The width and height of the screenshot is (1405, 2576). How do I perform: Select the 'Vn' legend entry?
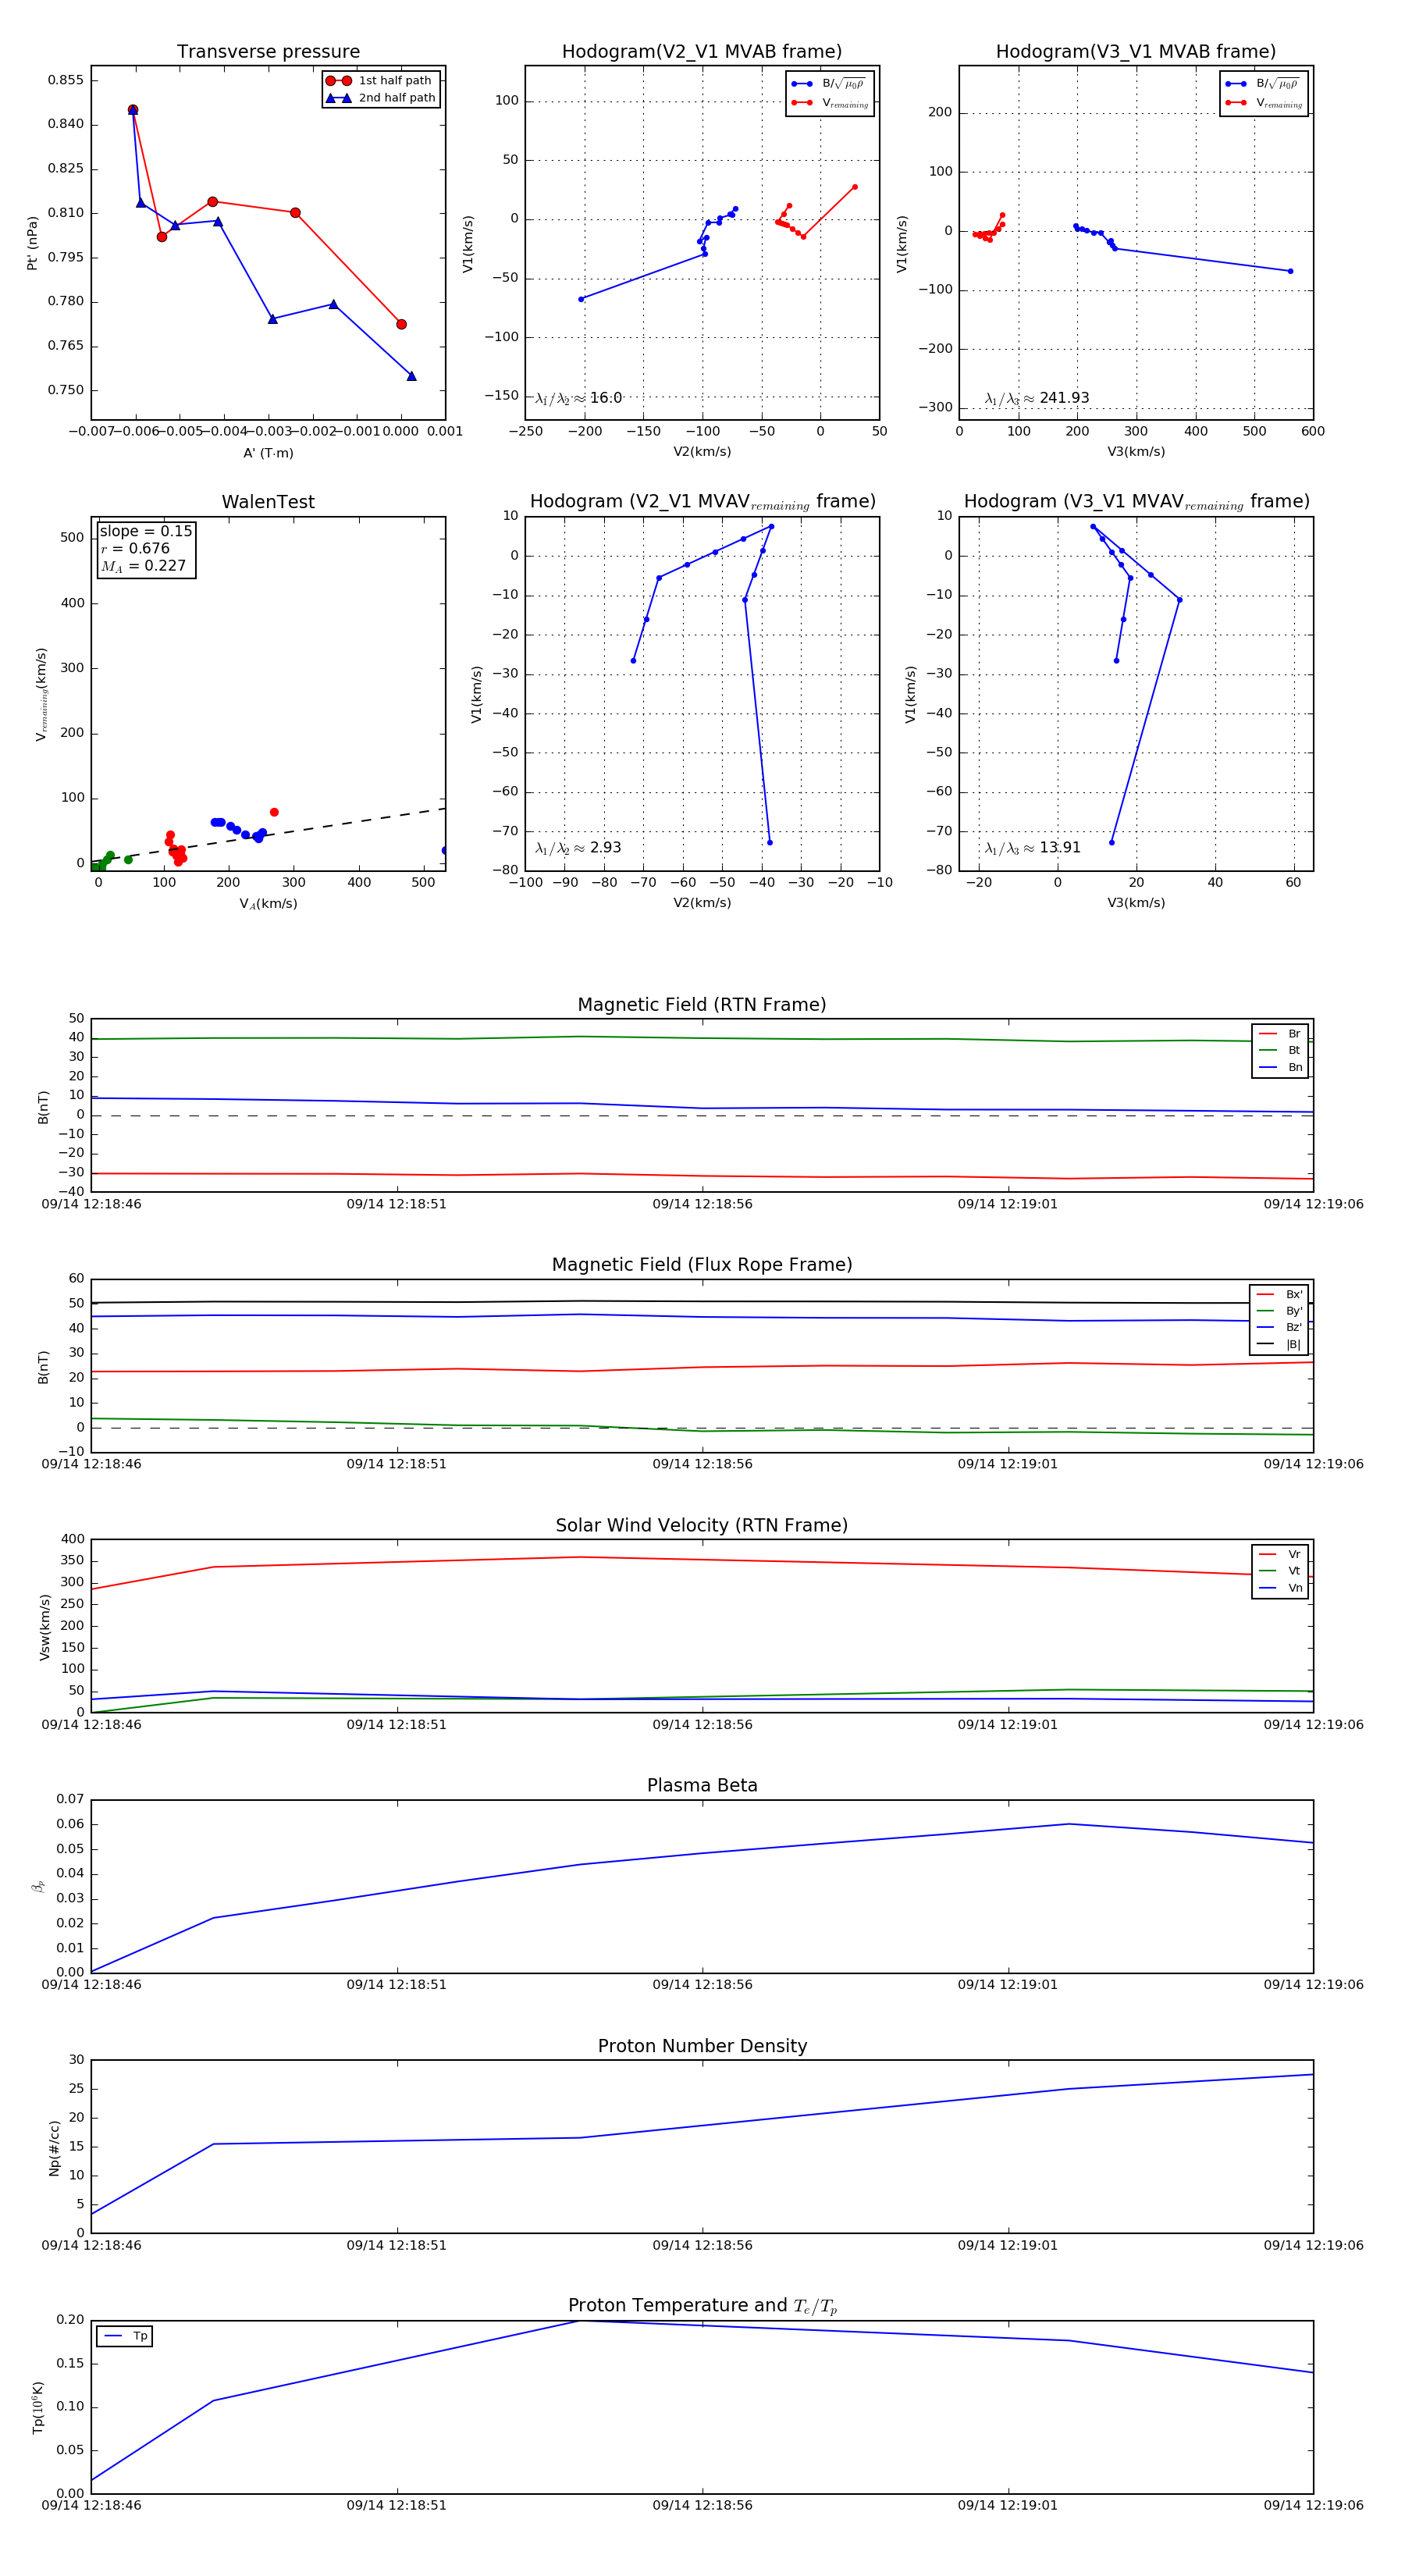tap(1280, 1588)
